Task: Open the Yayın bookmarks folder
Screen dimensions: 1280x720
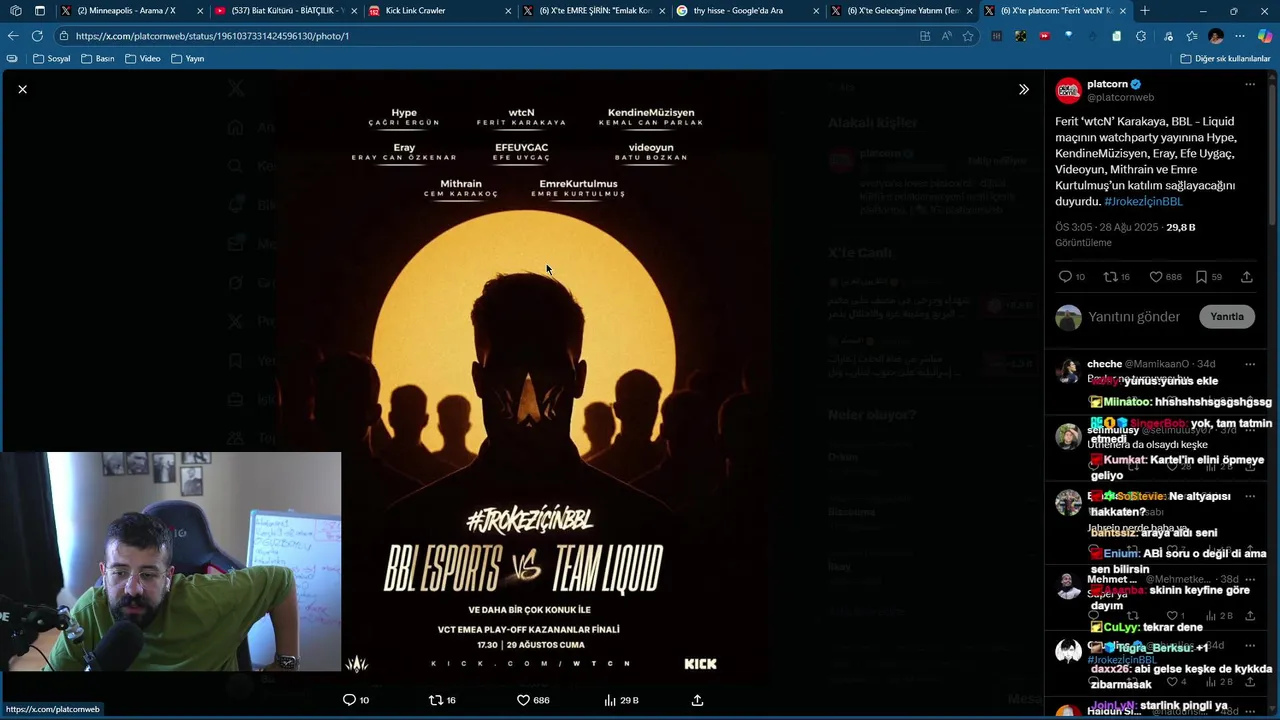Action: coord(188,59)
